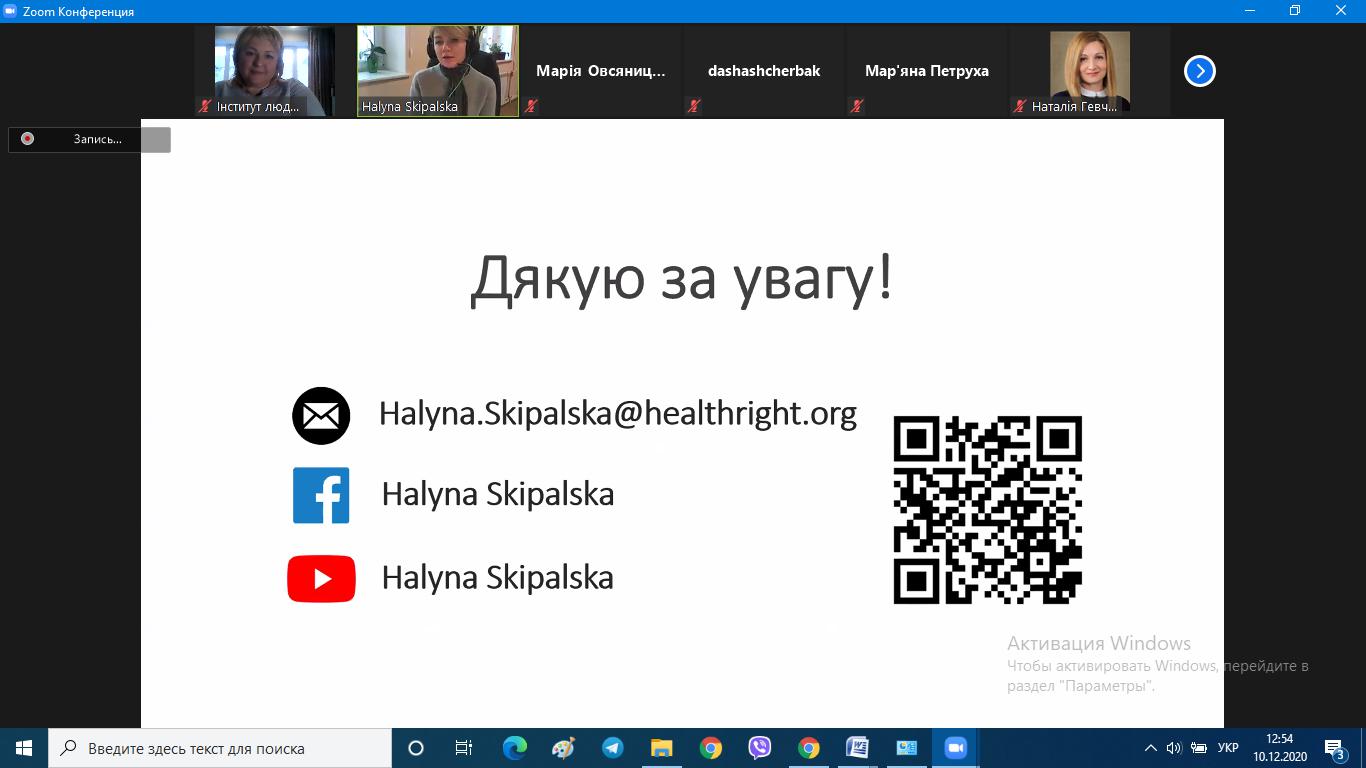Click the QR code on the slide
1366x768 pixels.
pyautogui.click(x=987, y=510)
